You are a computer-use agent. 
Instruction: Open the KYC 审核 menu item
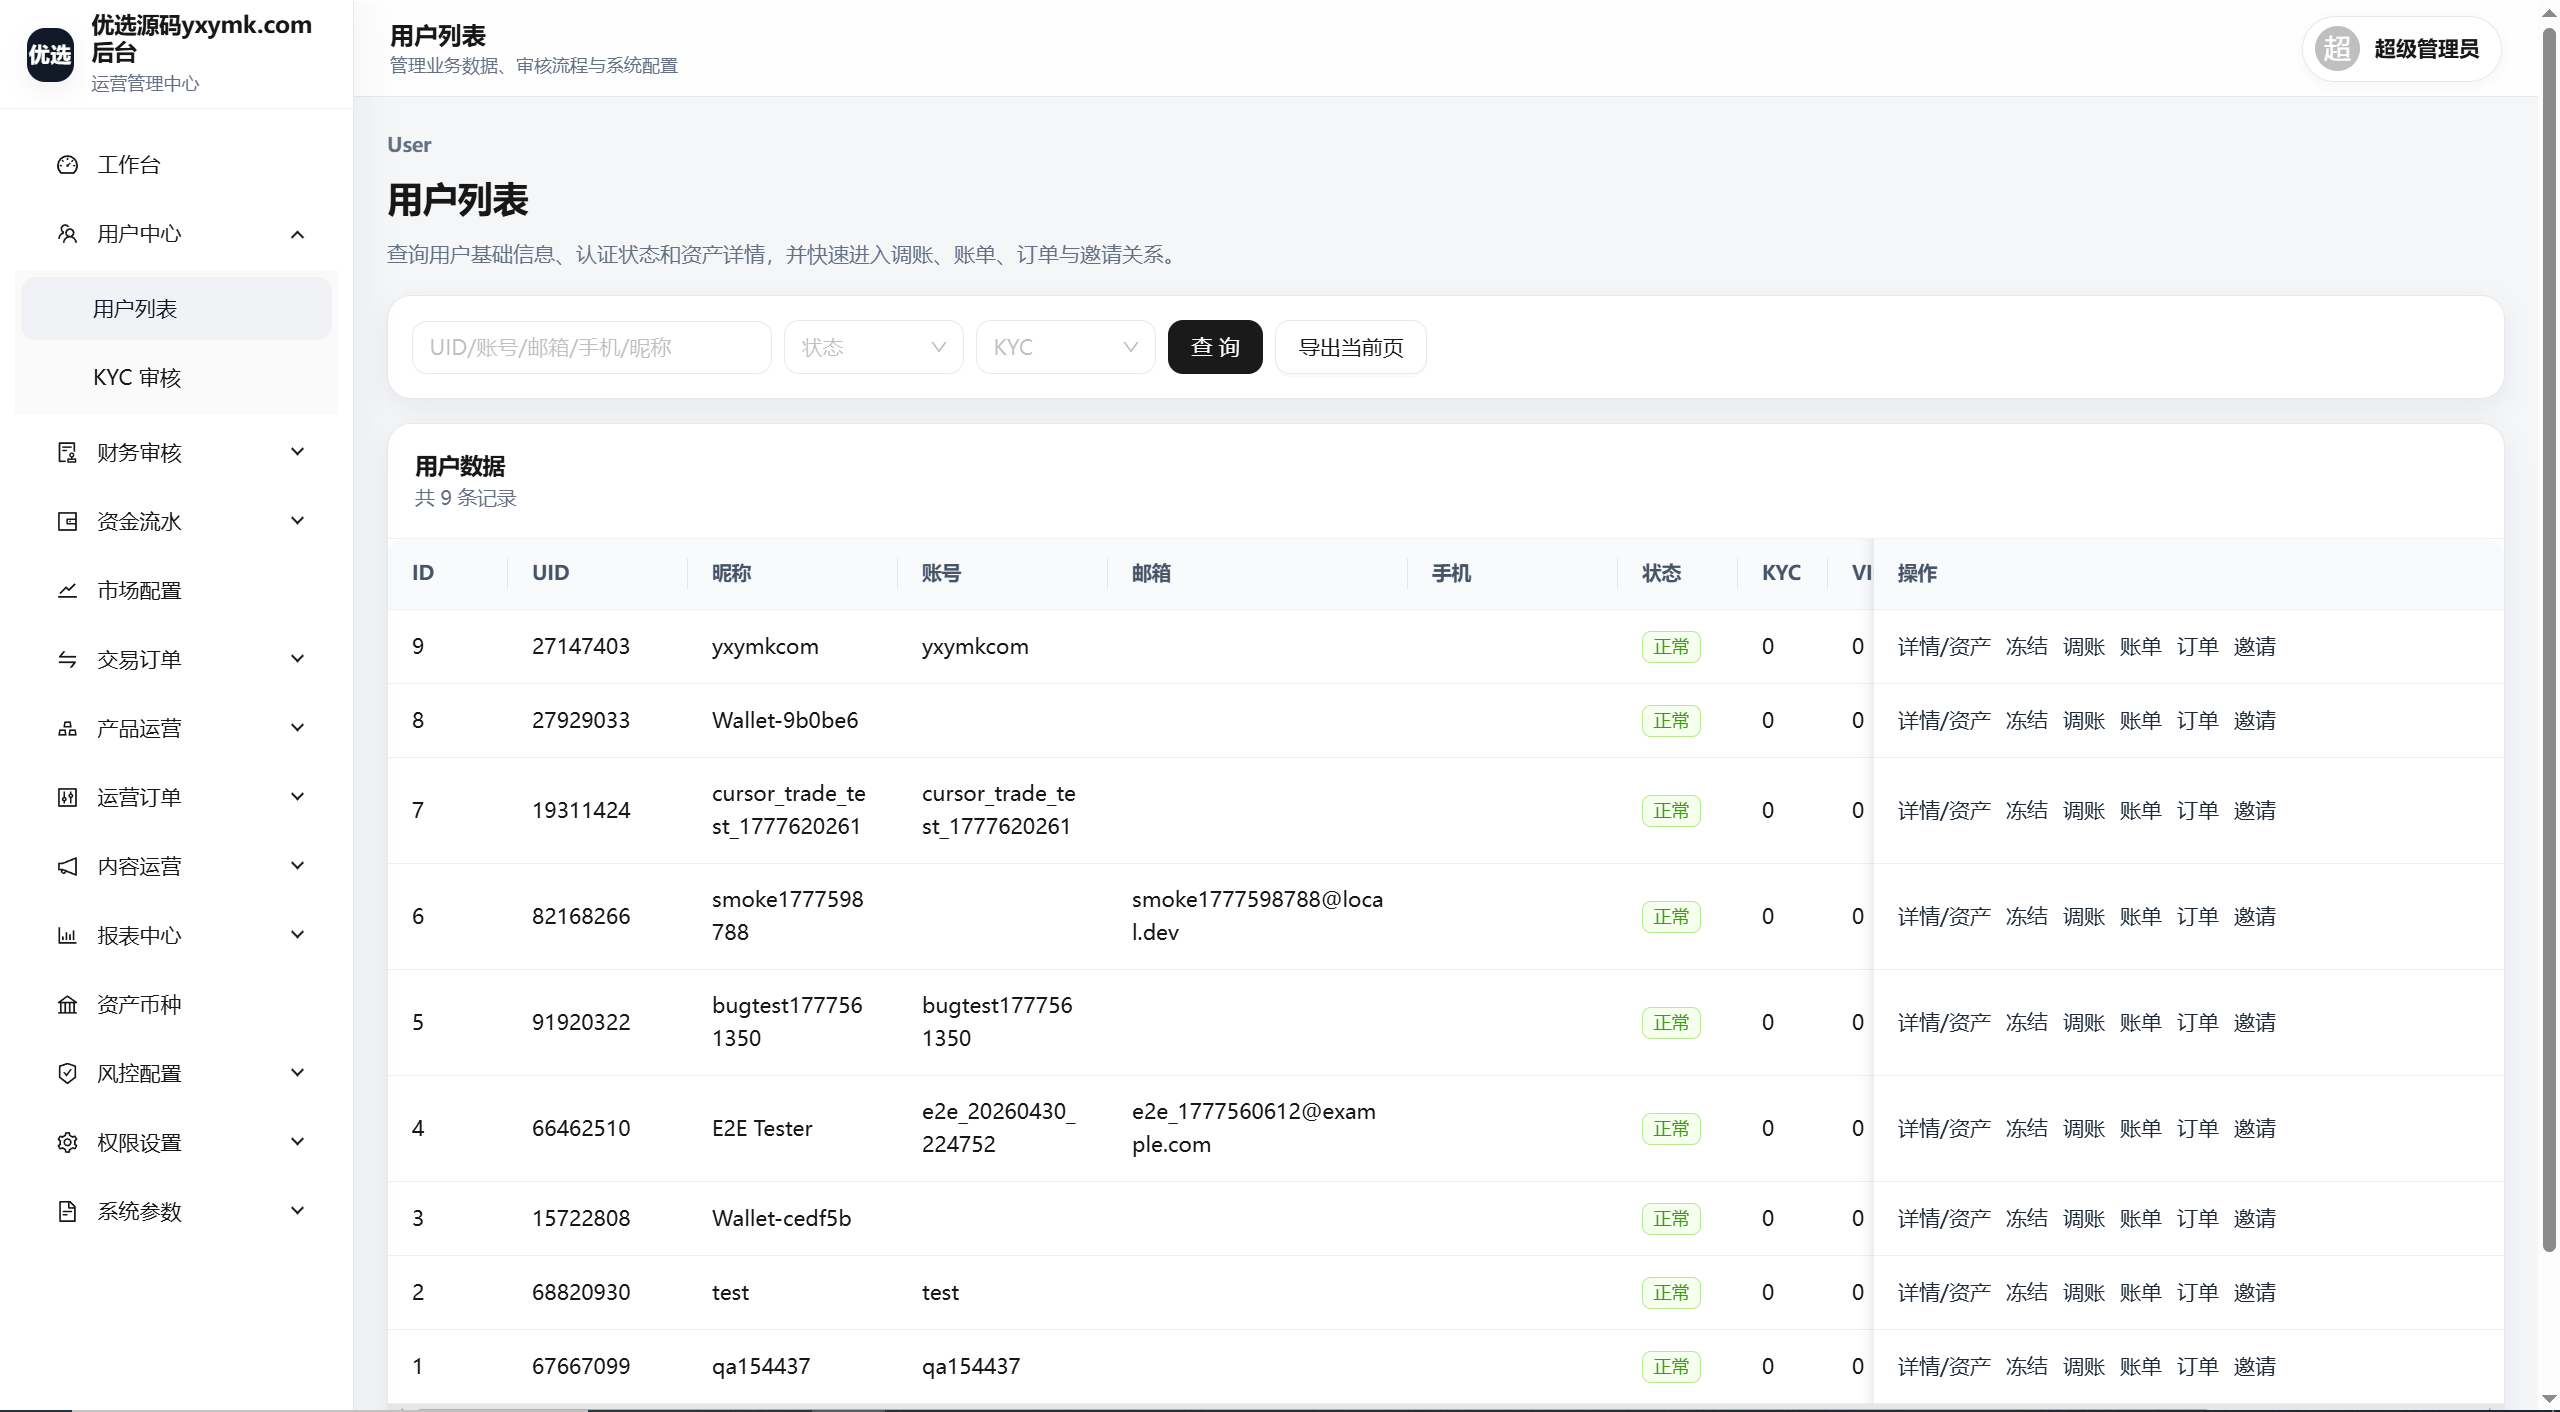click(176, 378)
